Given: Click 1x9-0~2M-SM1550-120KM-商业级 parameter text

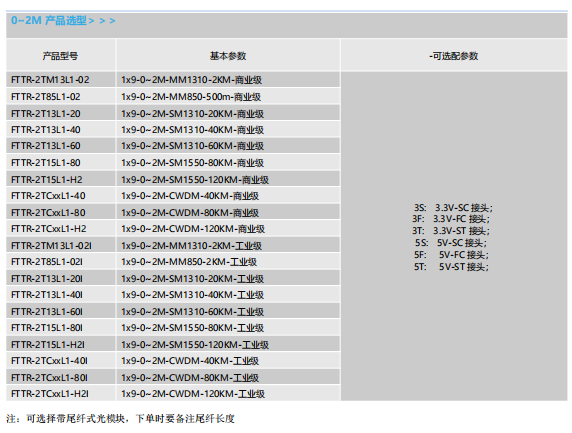Looking at the screenshot, I should 195,179.
